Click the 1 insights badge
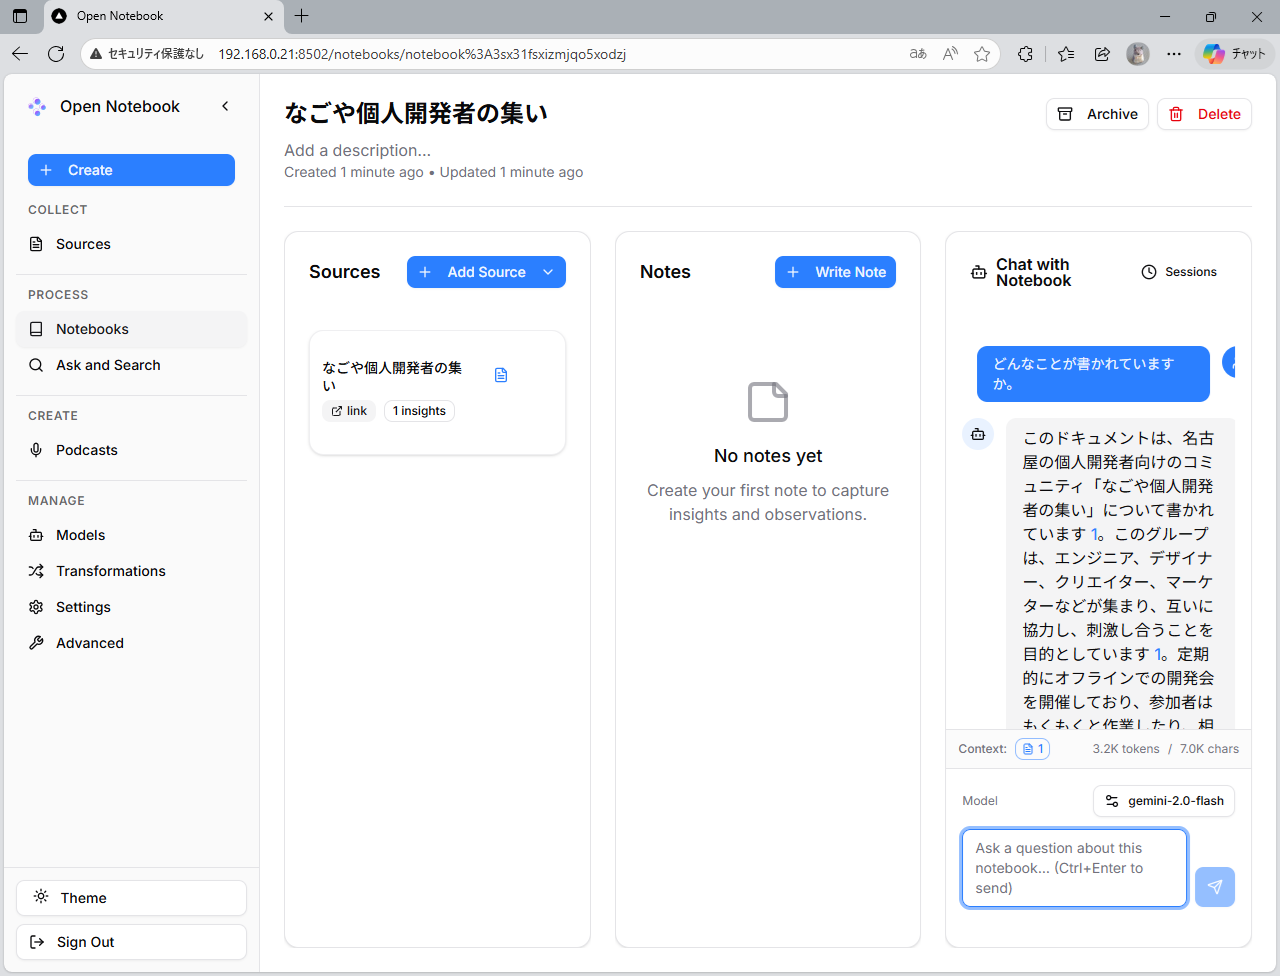The width and height of the screenshot is (1280, 976). (419, 411)
